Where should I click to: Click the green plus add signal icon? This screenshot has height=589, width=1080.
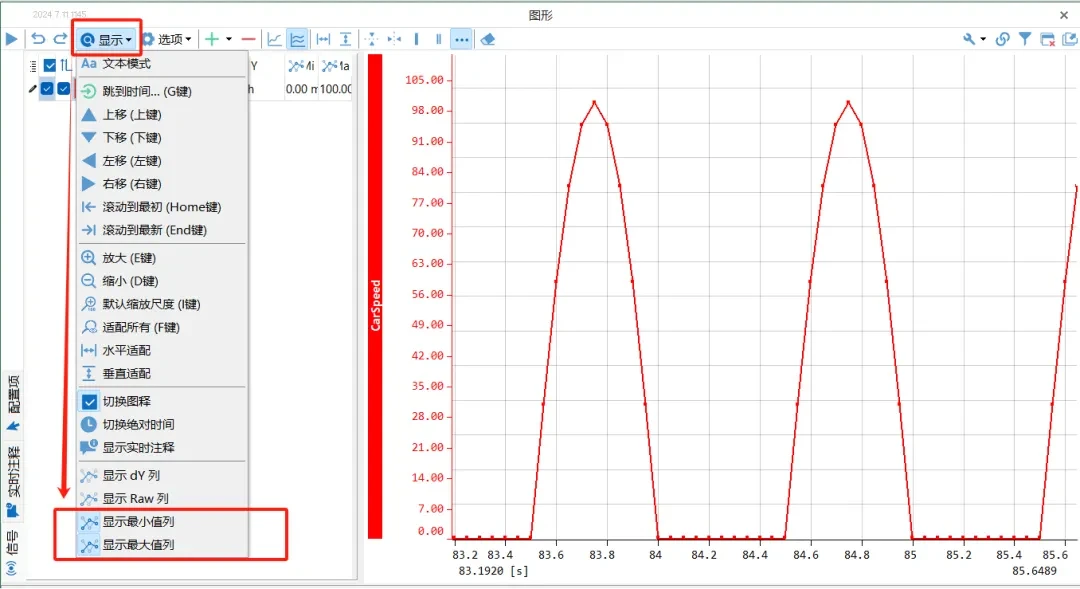point(212,39)
